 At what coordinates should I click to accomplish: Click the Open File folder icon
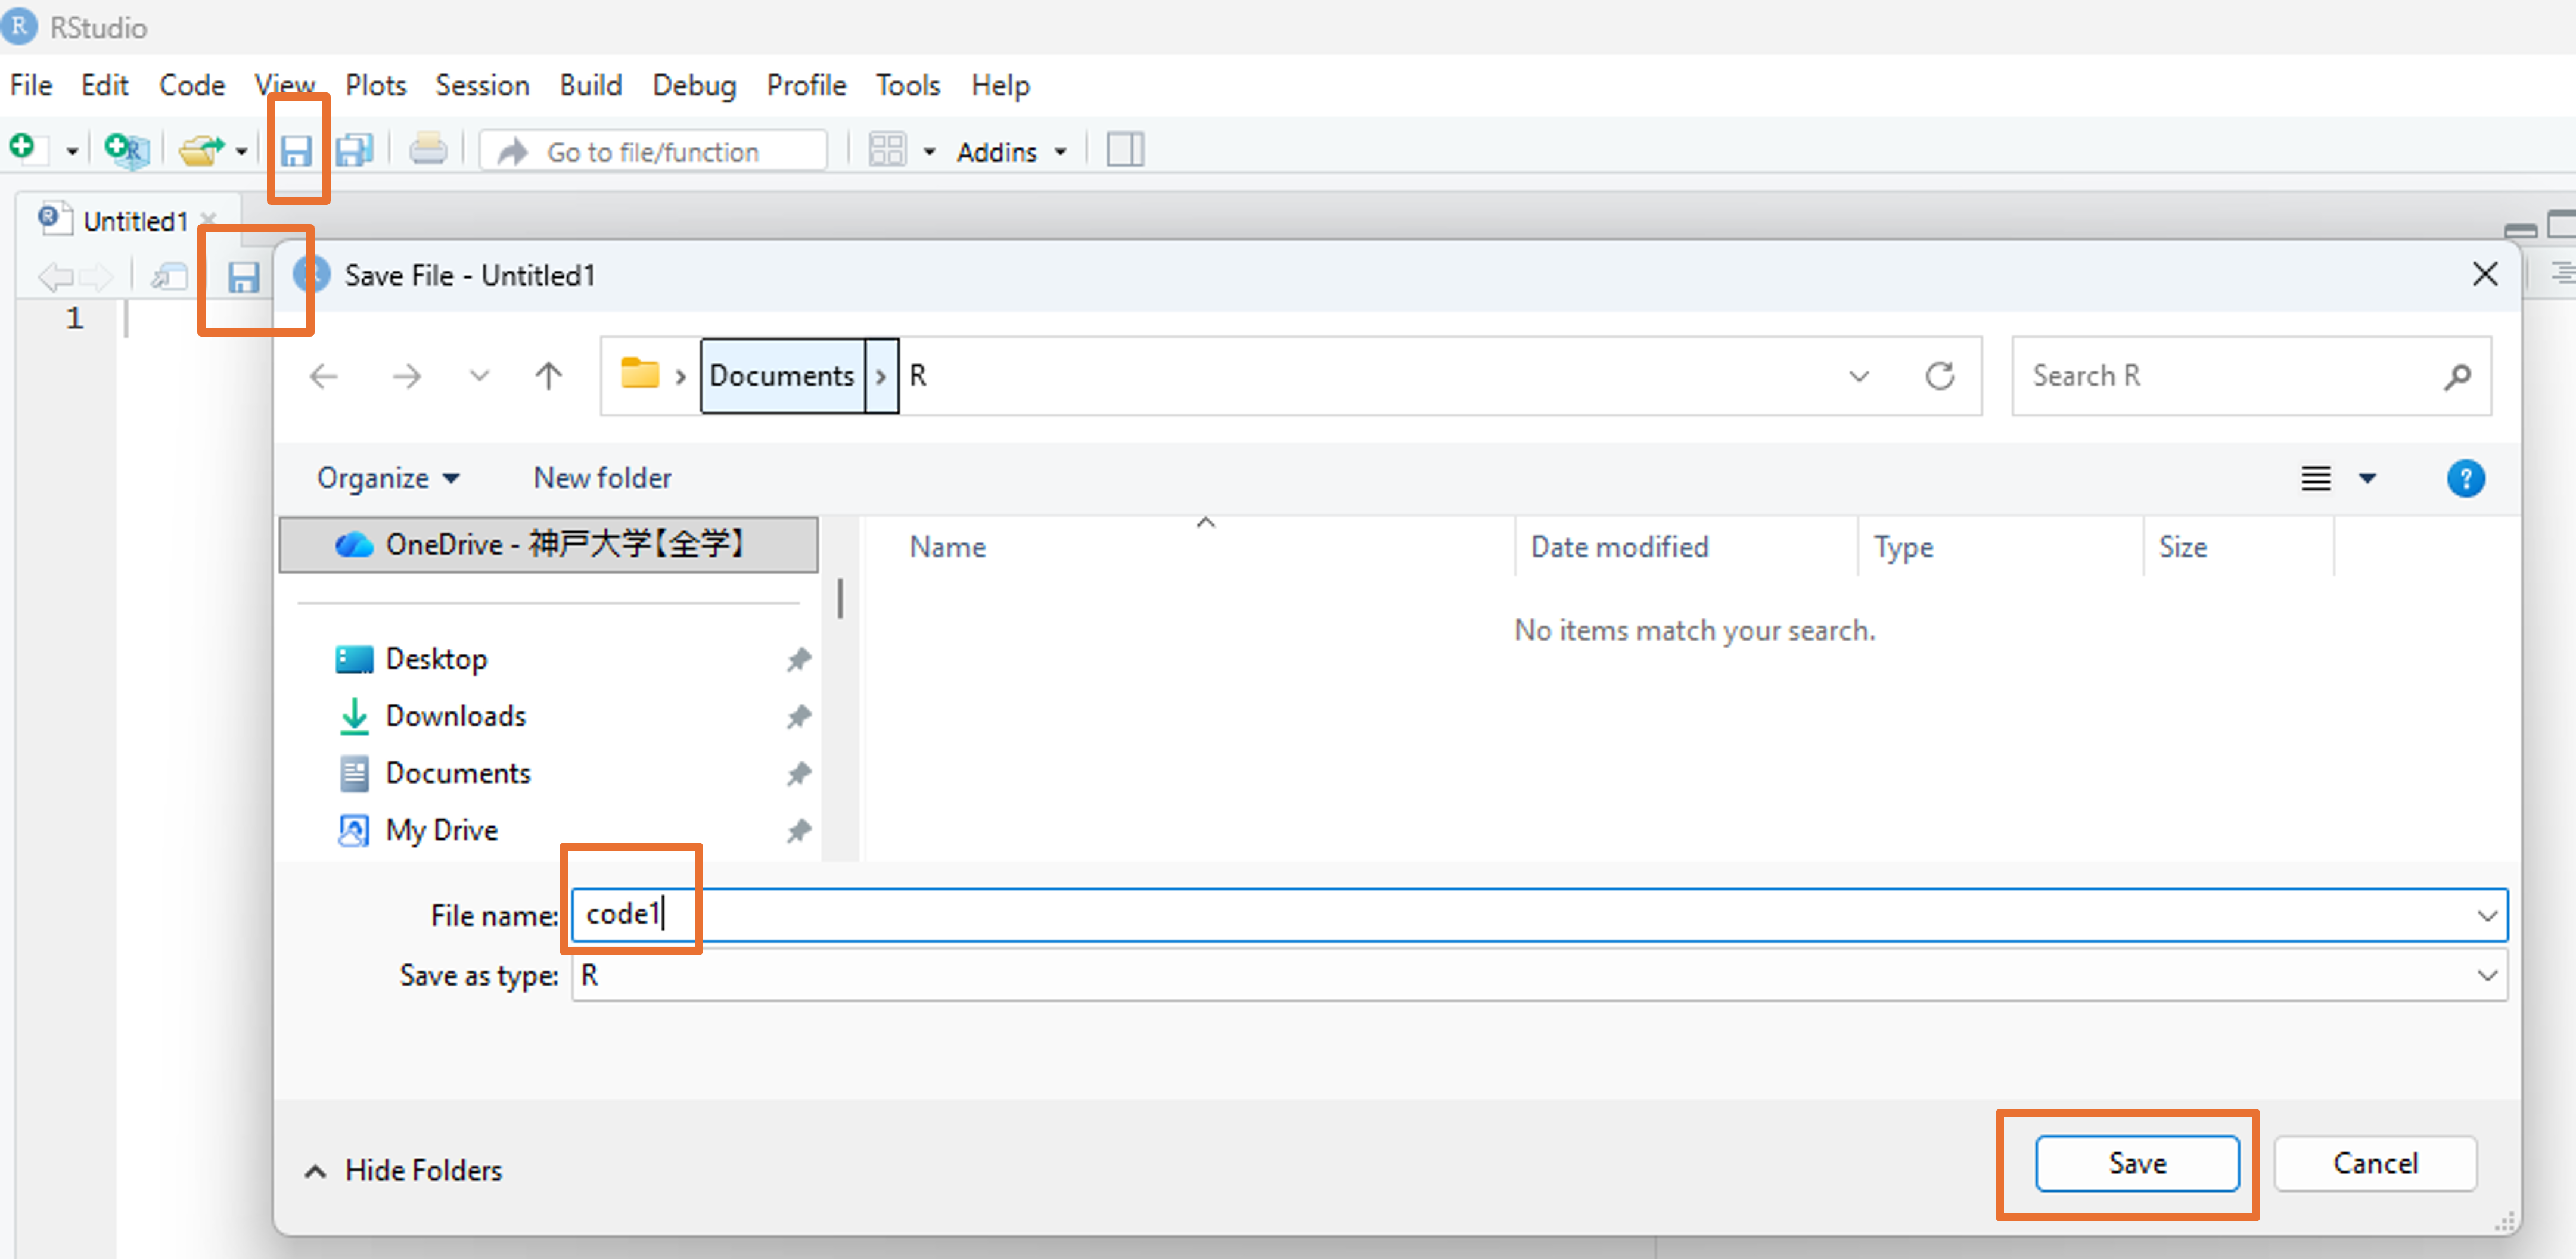(x=201, y=150)
